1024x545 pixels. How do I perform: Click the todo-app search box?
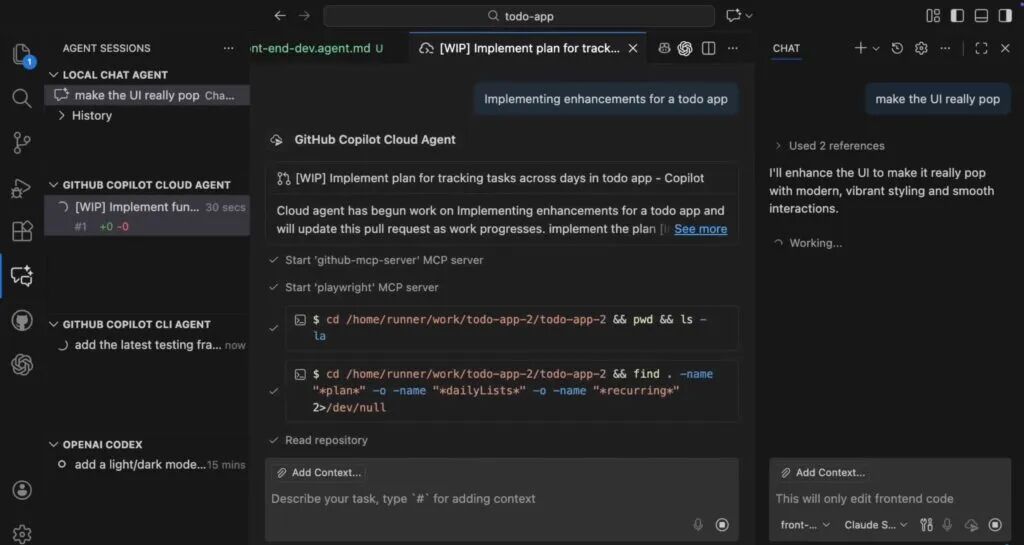519,16
